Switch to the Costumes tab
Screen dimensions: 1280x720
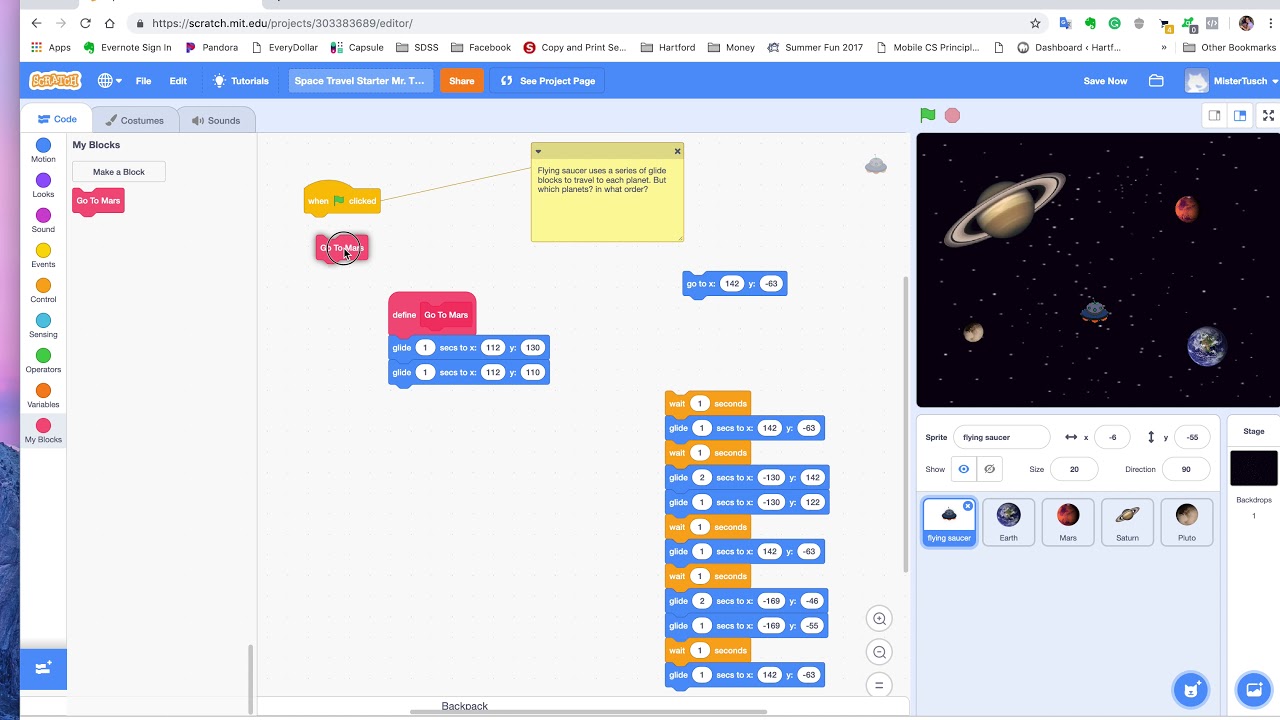(x=135, y=120)
